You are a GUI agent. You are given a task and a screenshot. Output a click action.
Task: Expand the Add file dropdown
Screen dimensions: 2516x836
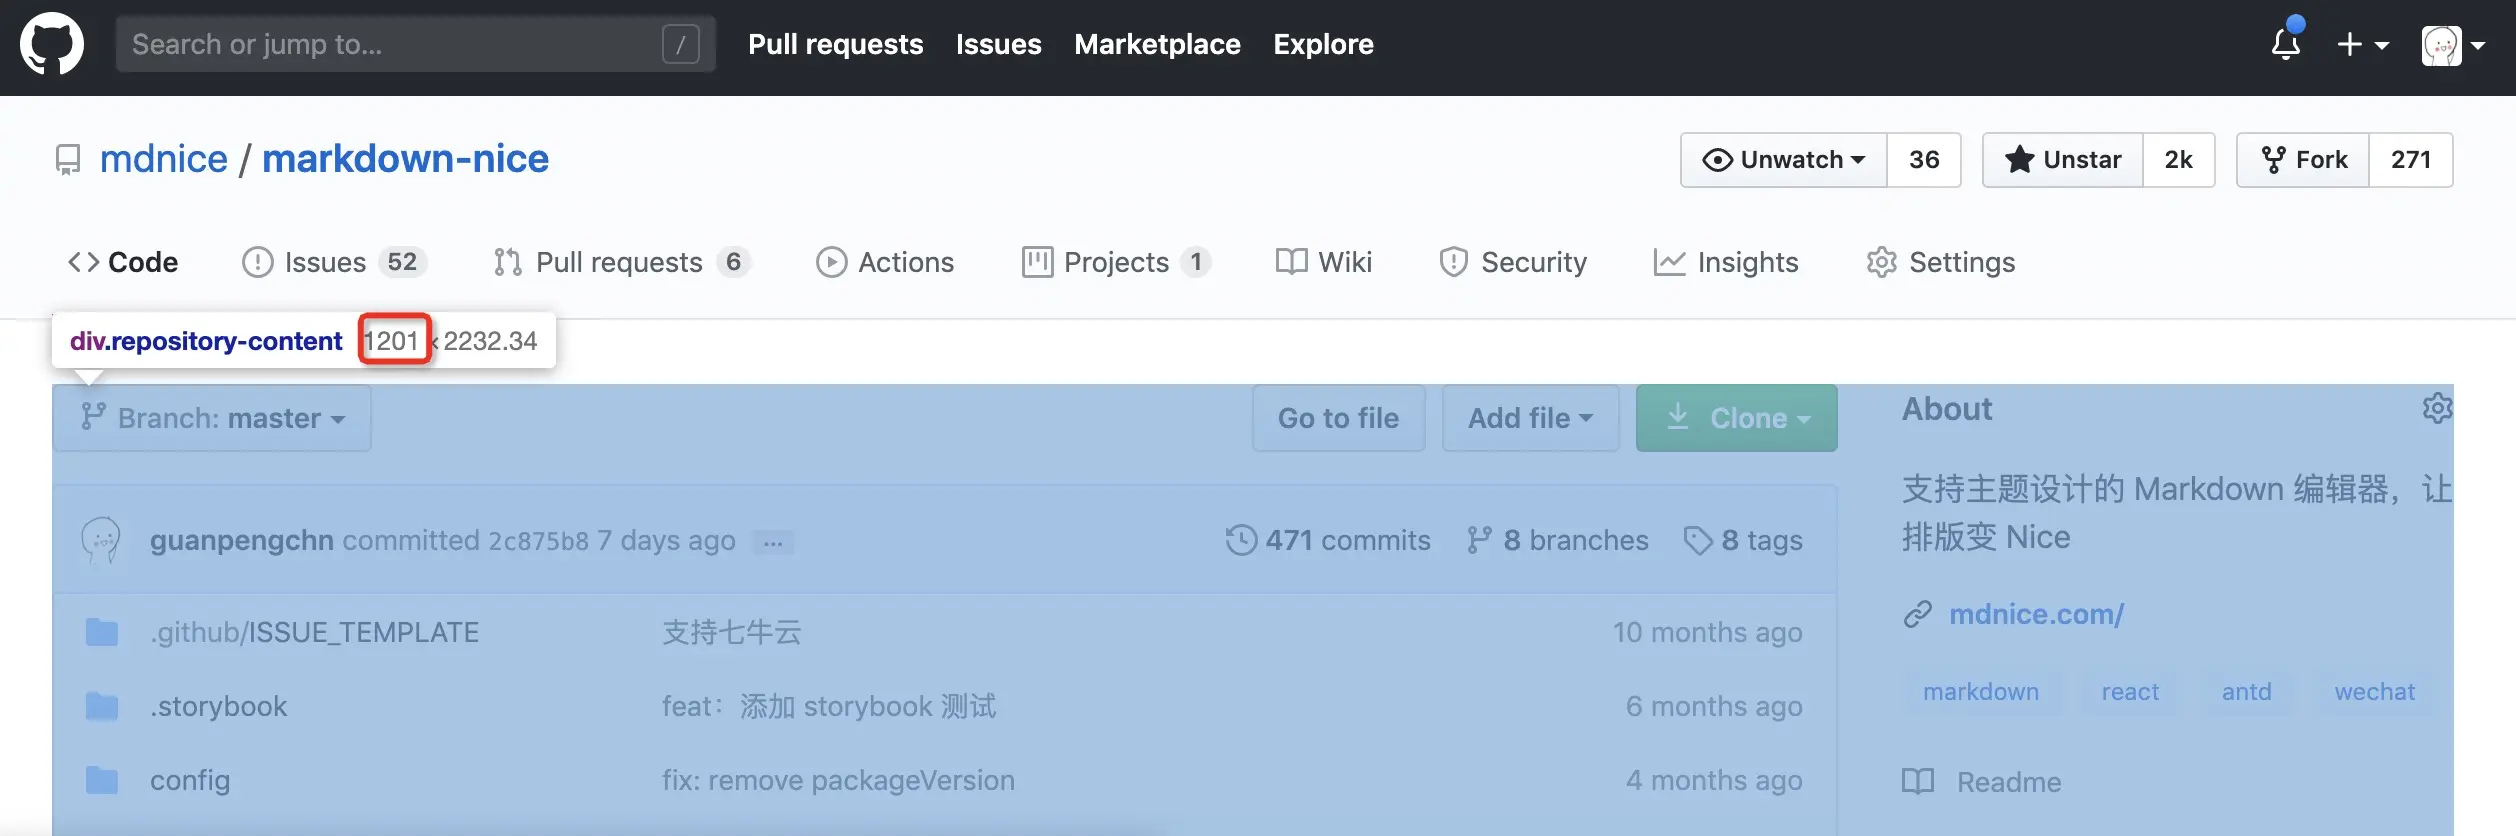coord(1530,418)
